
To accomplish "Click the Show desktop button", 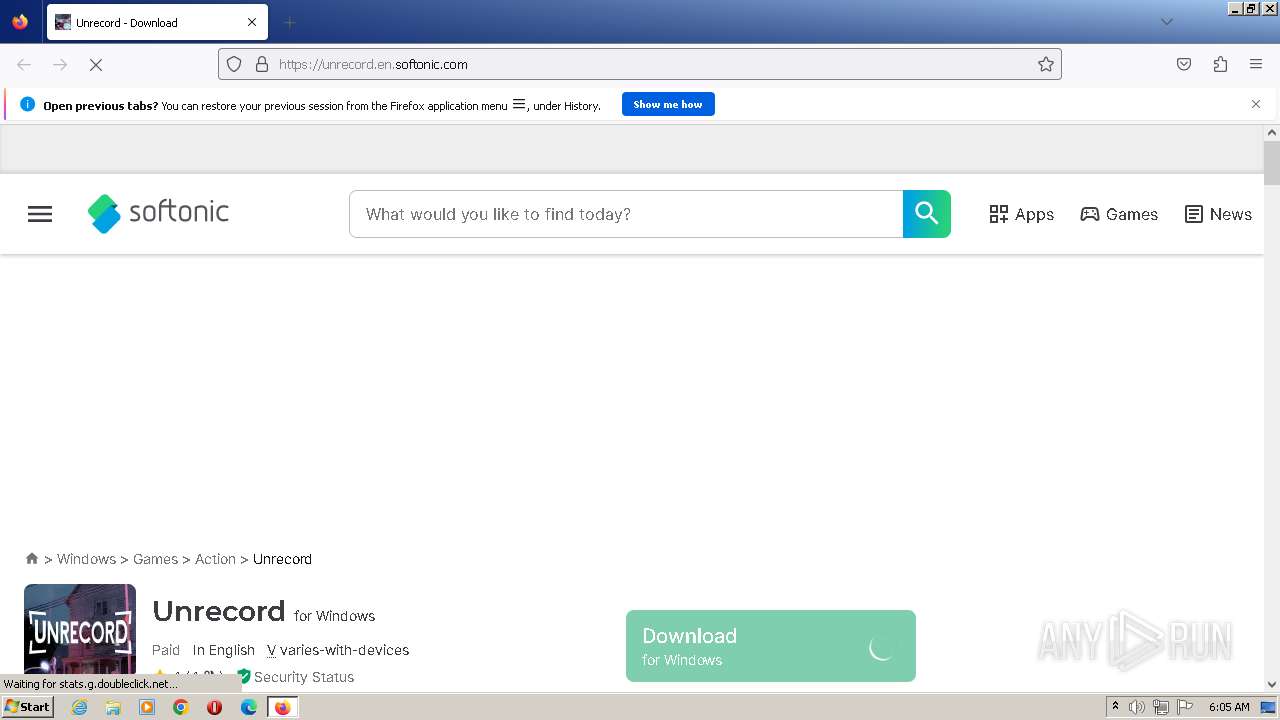I will (x=1269, y=707).
